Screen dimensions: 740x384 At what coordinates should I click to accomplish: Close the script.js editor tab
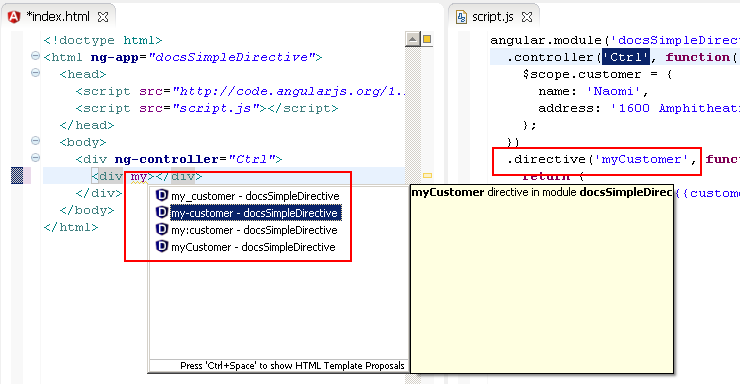527,17
